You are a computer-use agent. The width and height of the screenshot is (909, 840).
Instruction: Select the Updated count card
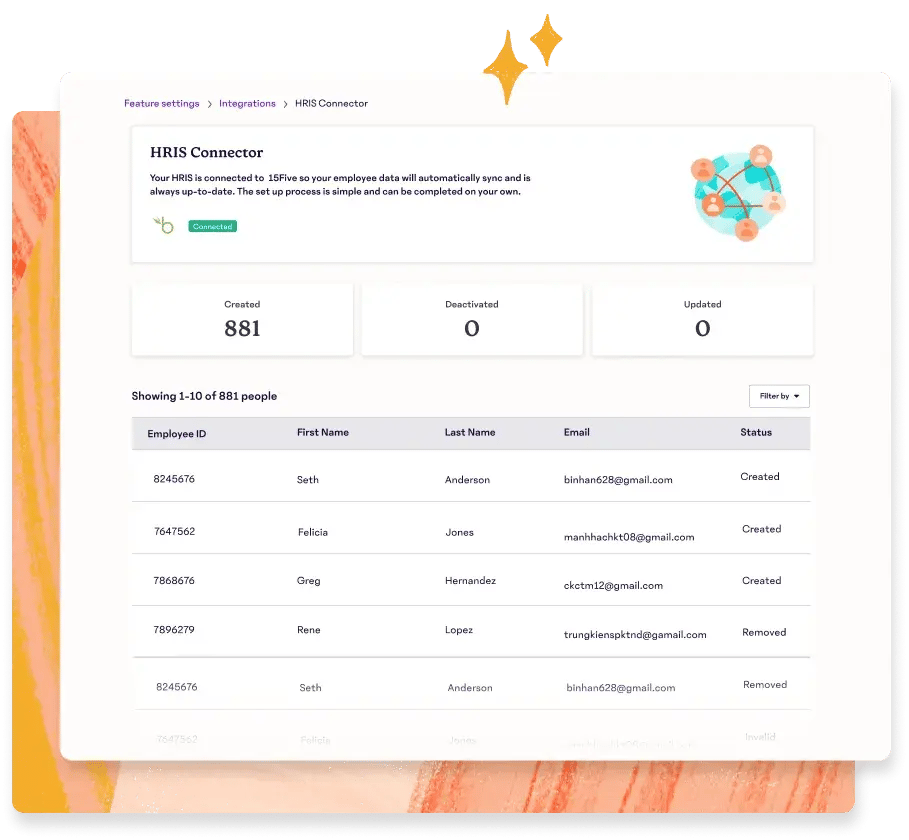pos(702,319)
